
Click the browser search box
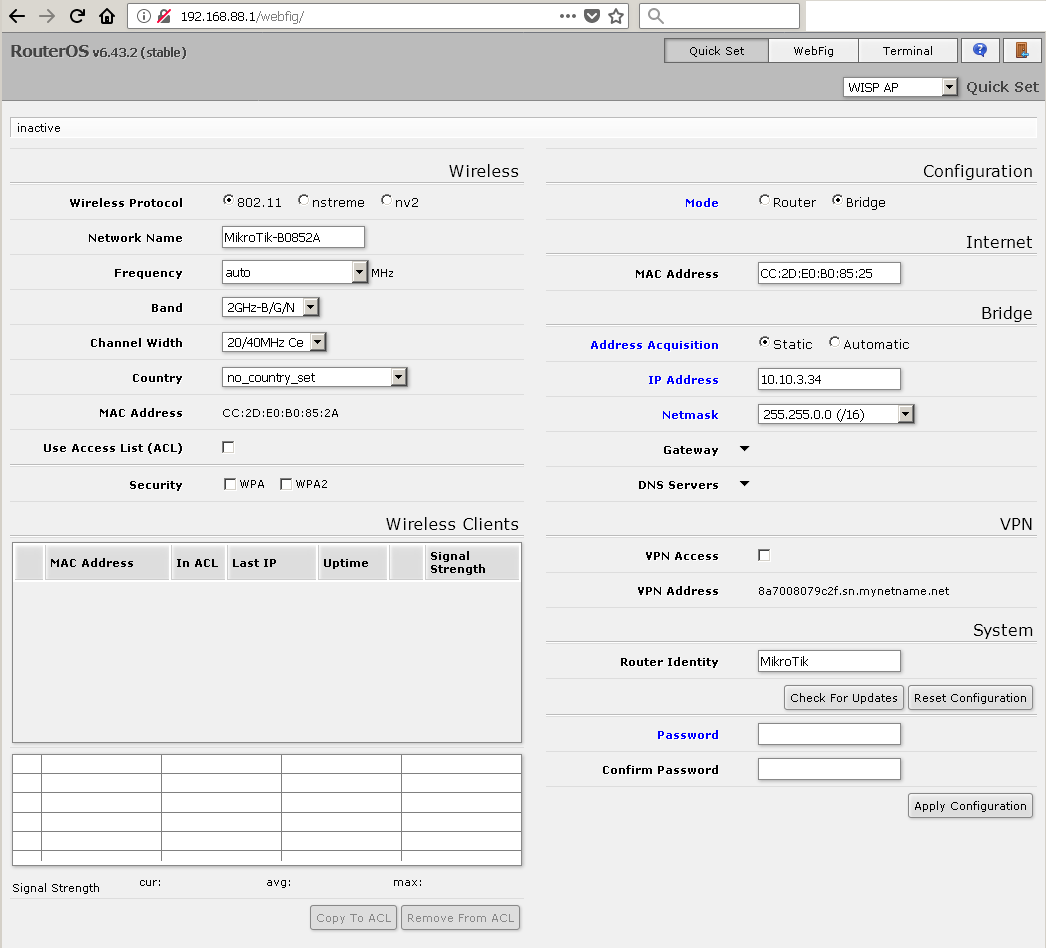[719, 16]
